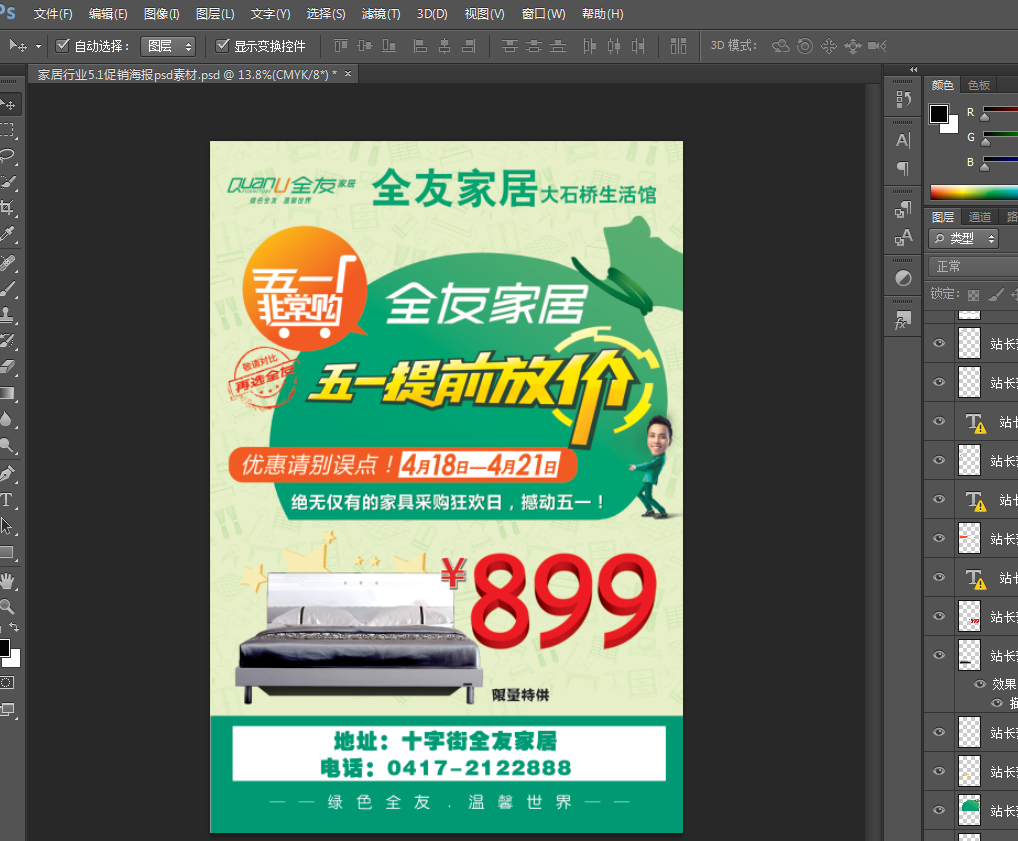Select the Clone Stamp tool
This screenshot has height=841, width=1018.
click(x=7, y=314)
